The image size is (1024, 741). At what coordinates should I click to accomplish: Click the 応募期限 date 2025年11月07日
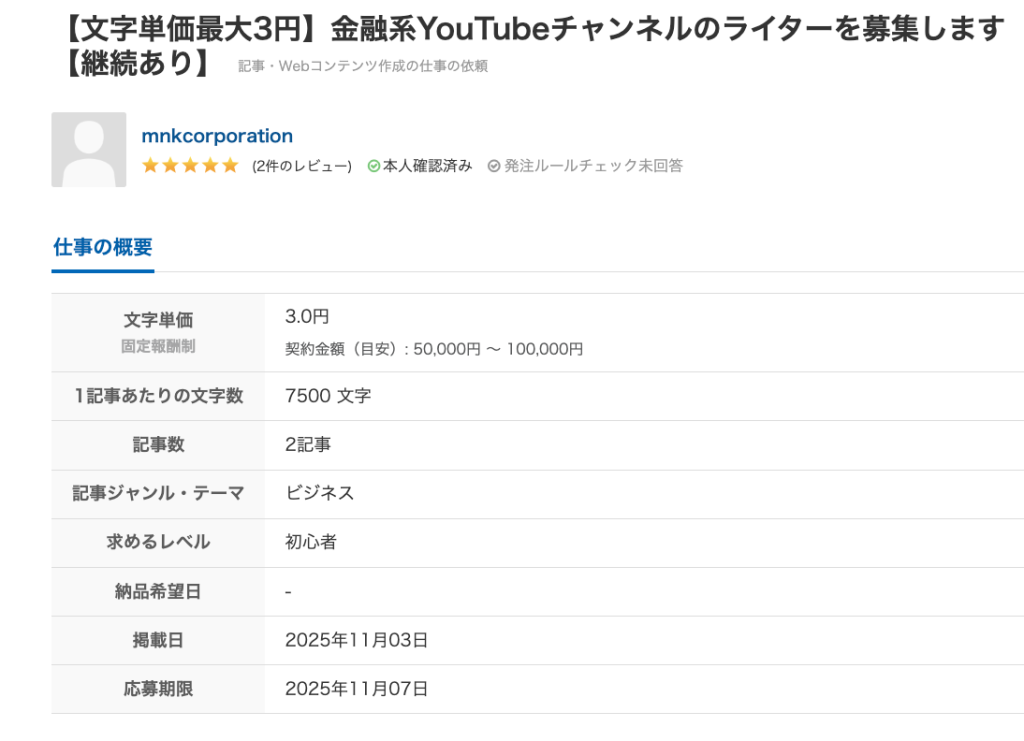[357, 688]
